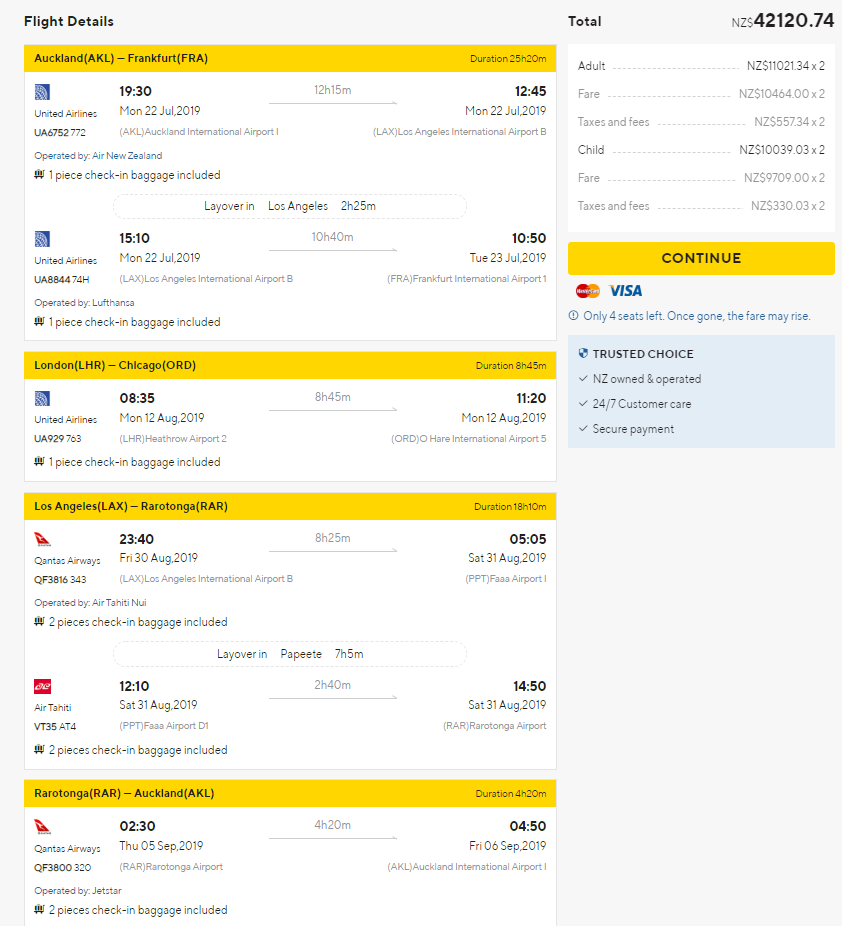This screenshot has width=842, height=926.
Task: Open the 'Operated by: Air Tahiti Nui' link
Action: click(90, 603)
